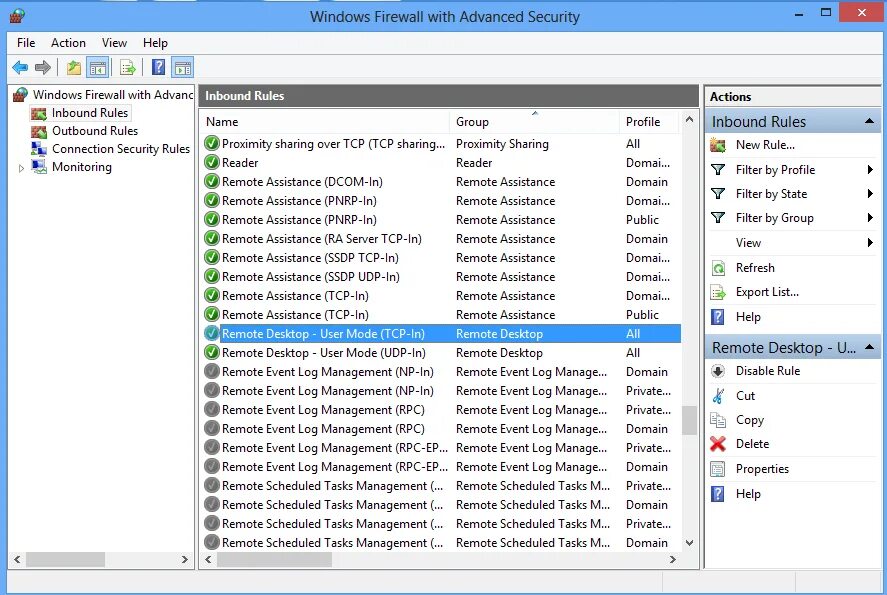The width and height of the screenshot is (887, 595).
Task: Click New Rule... in the Actions pane
Action: (x=765, y=145)
